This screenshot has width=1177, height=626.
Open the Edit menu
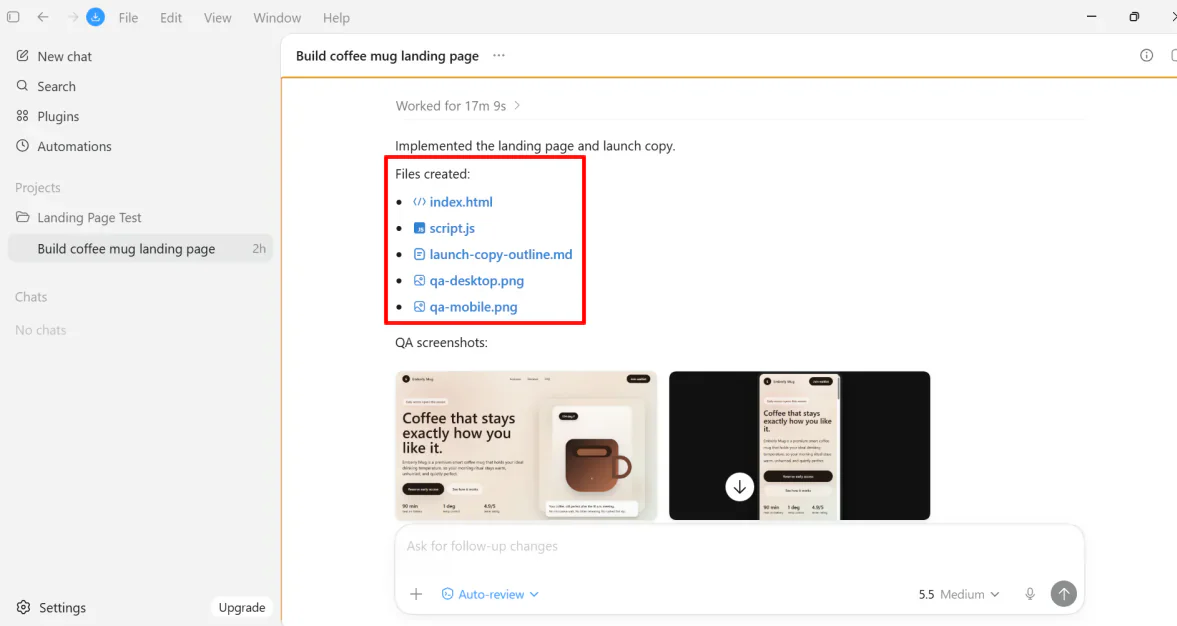pyautogui.click(x=170, y=17)
